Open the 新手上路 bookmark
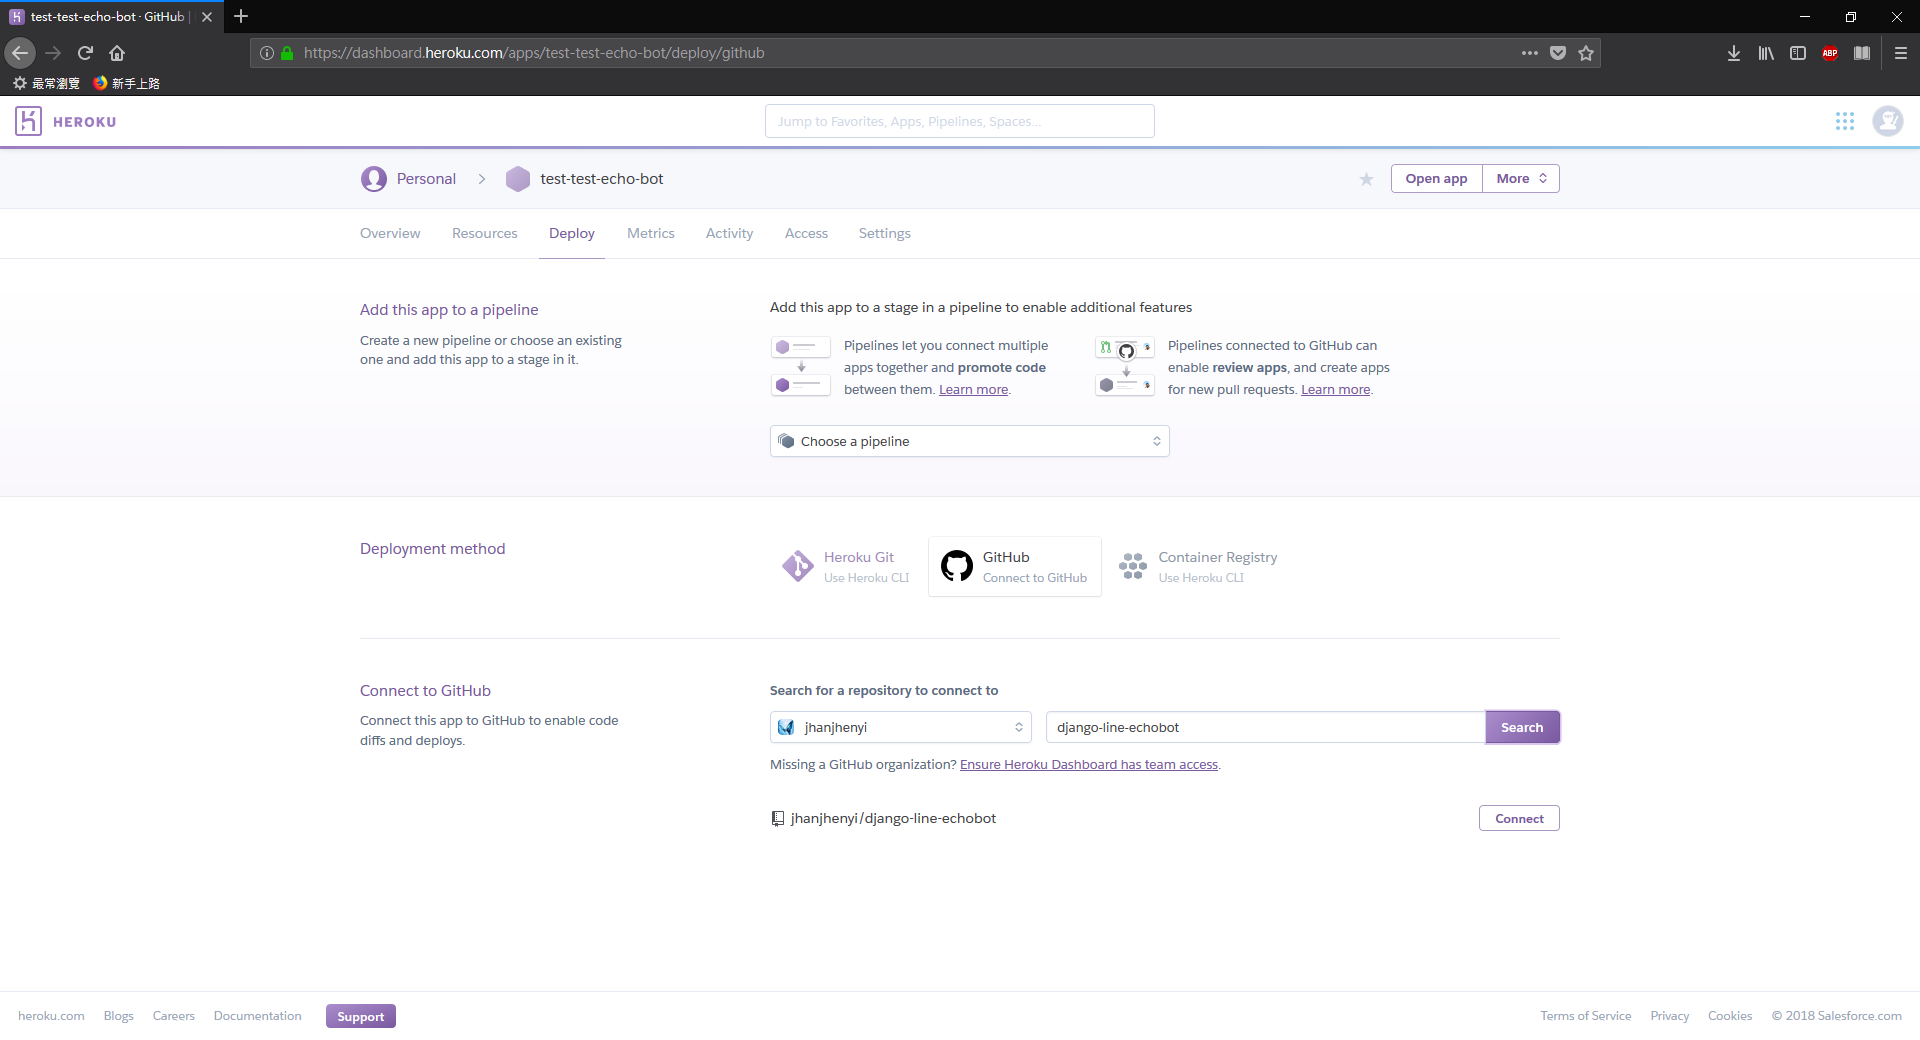The image size is (1920, 1040). click(127, 83)
